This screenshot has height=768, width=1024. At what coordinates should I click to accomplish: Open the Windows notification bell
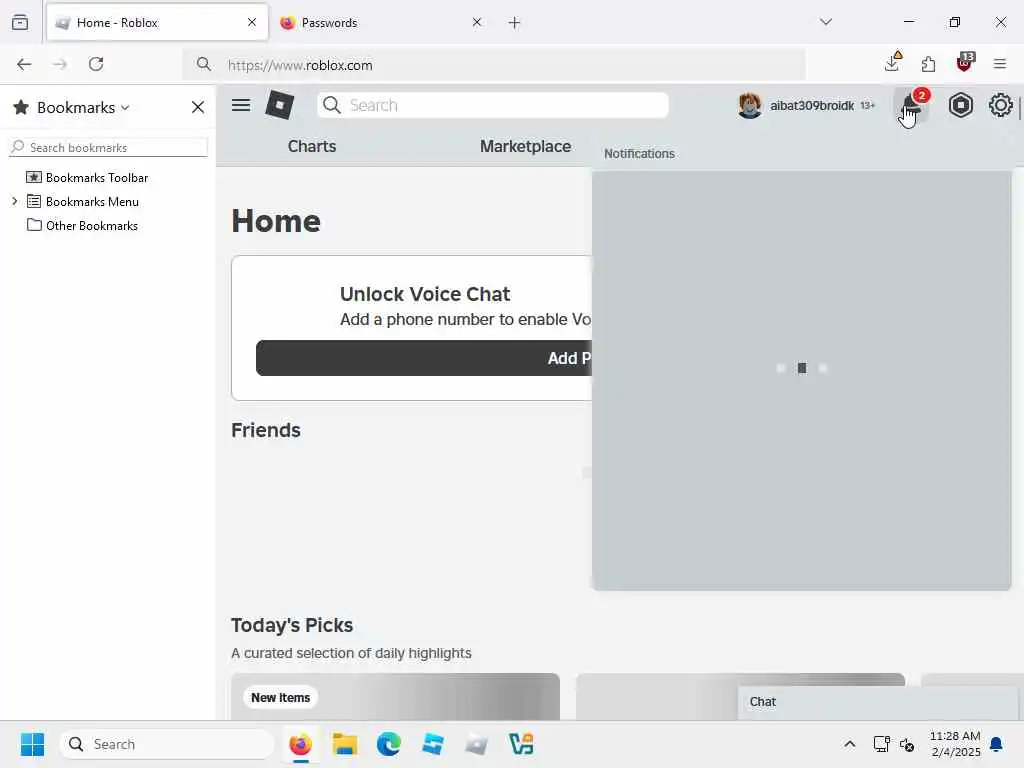(x=997, y=744)
